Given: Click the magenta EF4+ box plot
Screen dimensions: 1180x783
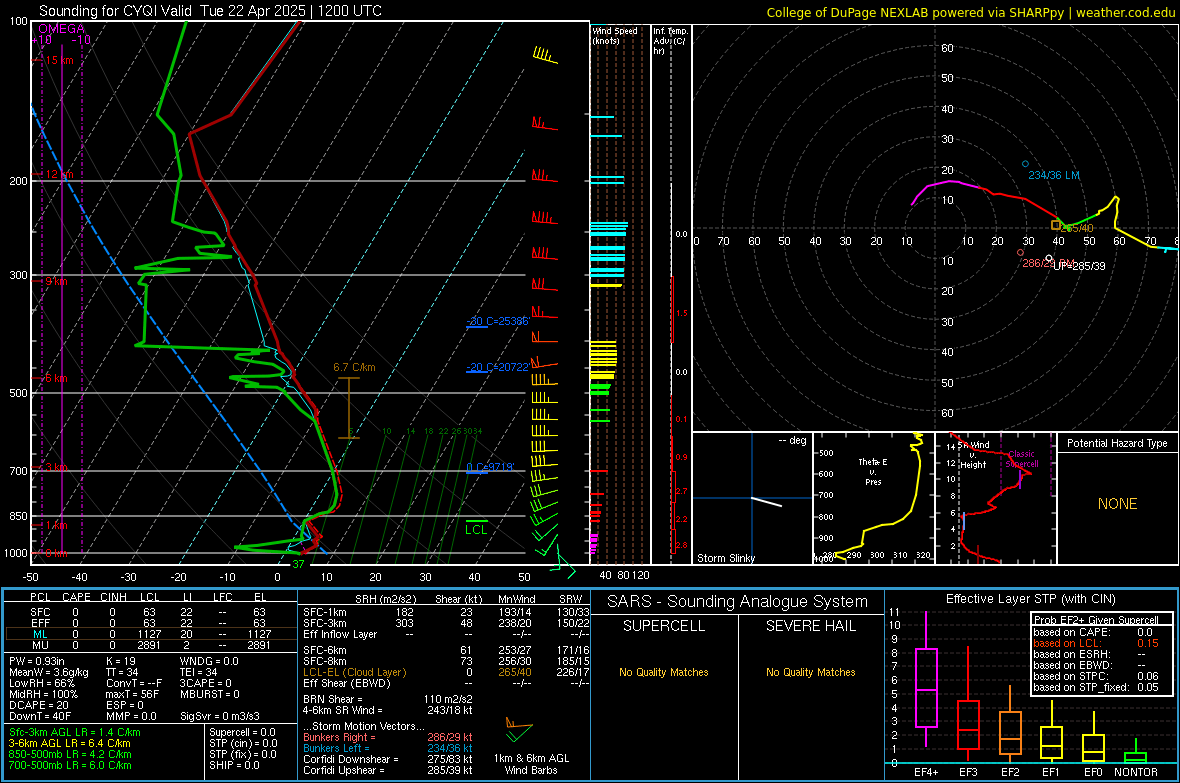Looking at the screenshot, I should [926, 680].
